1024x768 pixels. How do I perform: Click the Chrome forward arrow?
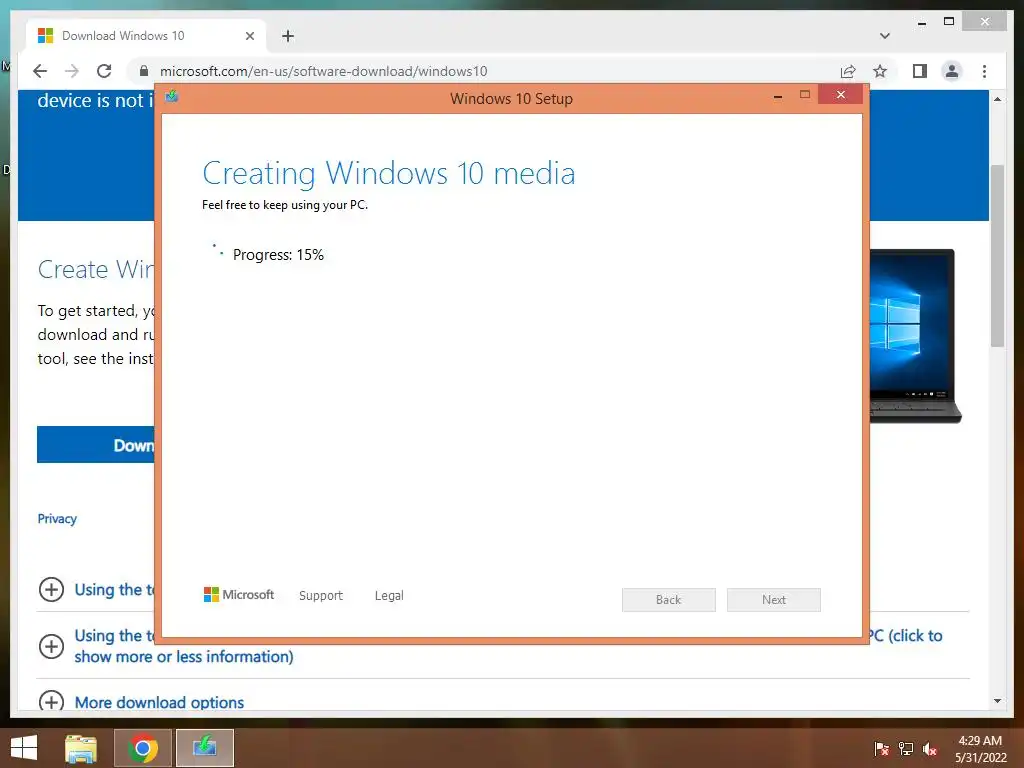click(x=72, y=71)
